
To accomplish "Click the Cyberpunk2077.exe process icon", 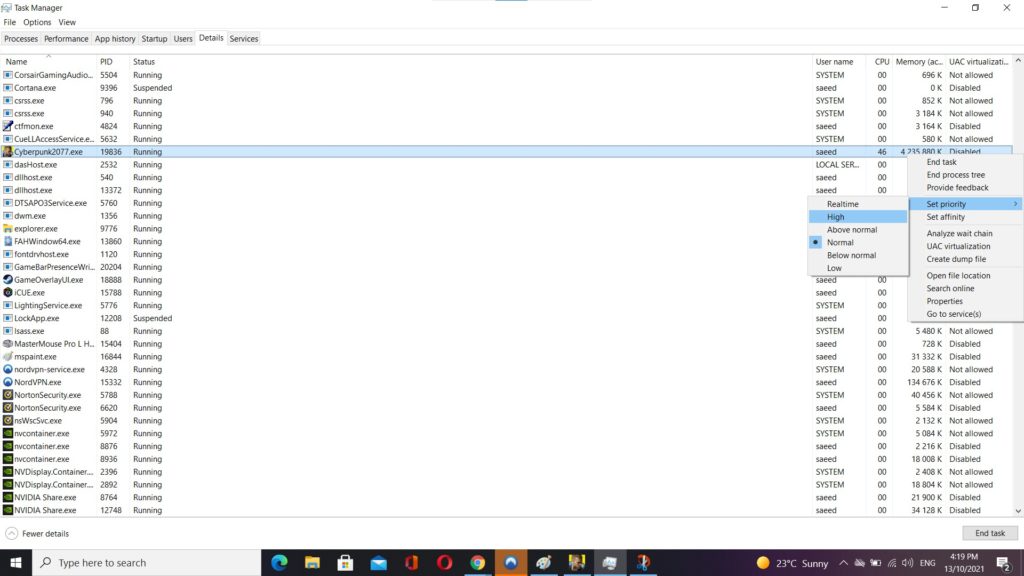I will 9,151.
